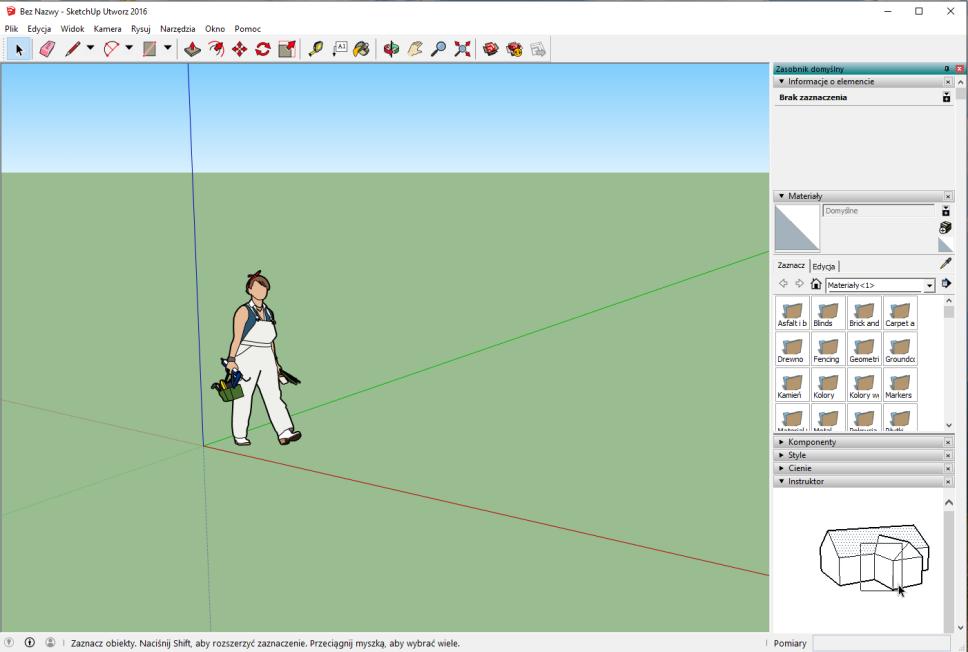
Task: Select the Scale tool
Action: [287, 49]
